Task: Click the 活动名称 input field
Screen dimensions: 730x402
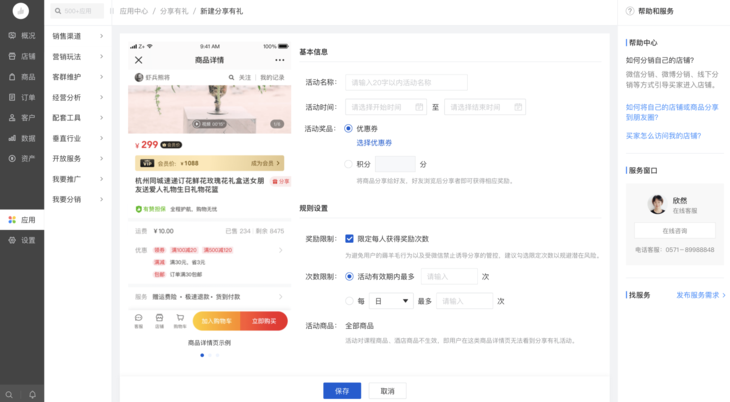Action: tap(406, 83)
